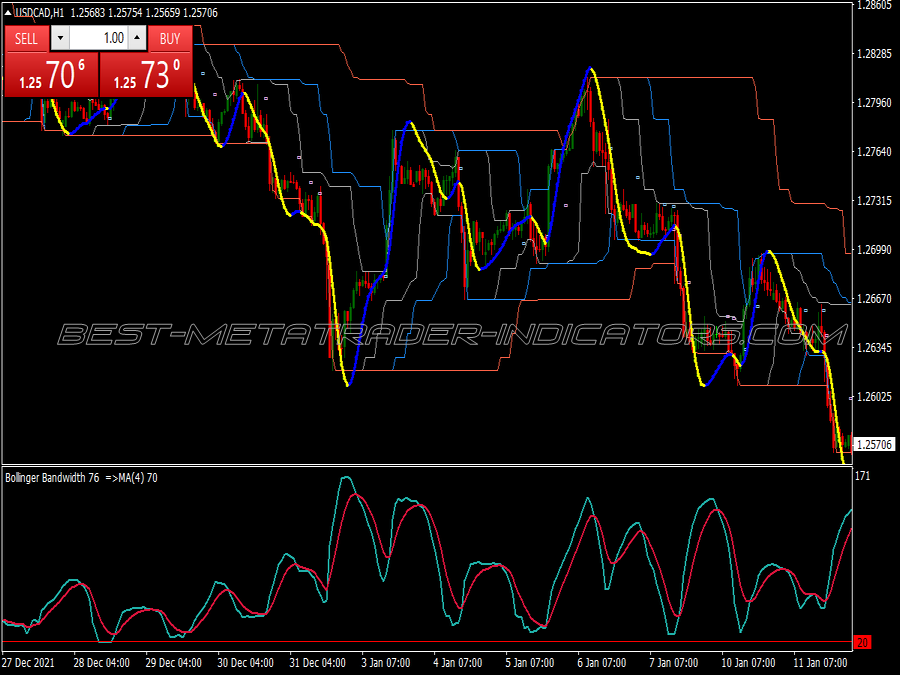
Task: Click the 10 Jan 07:00 time label
Action: (748, 662)
